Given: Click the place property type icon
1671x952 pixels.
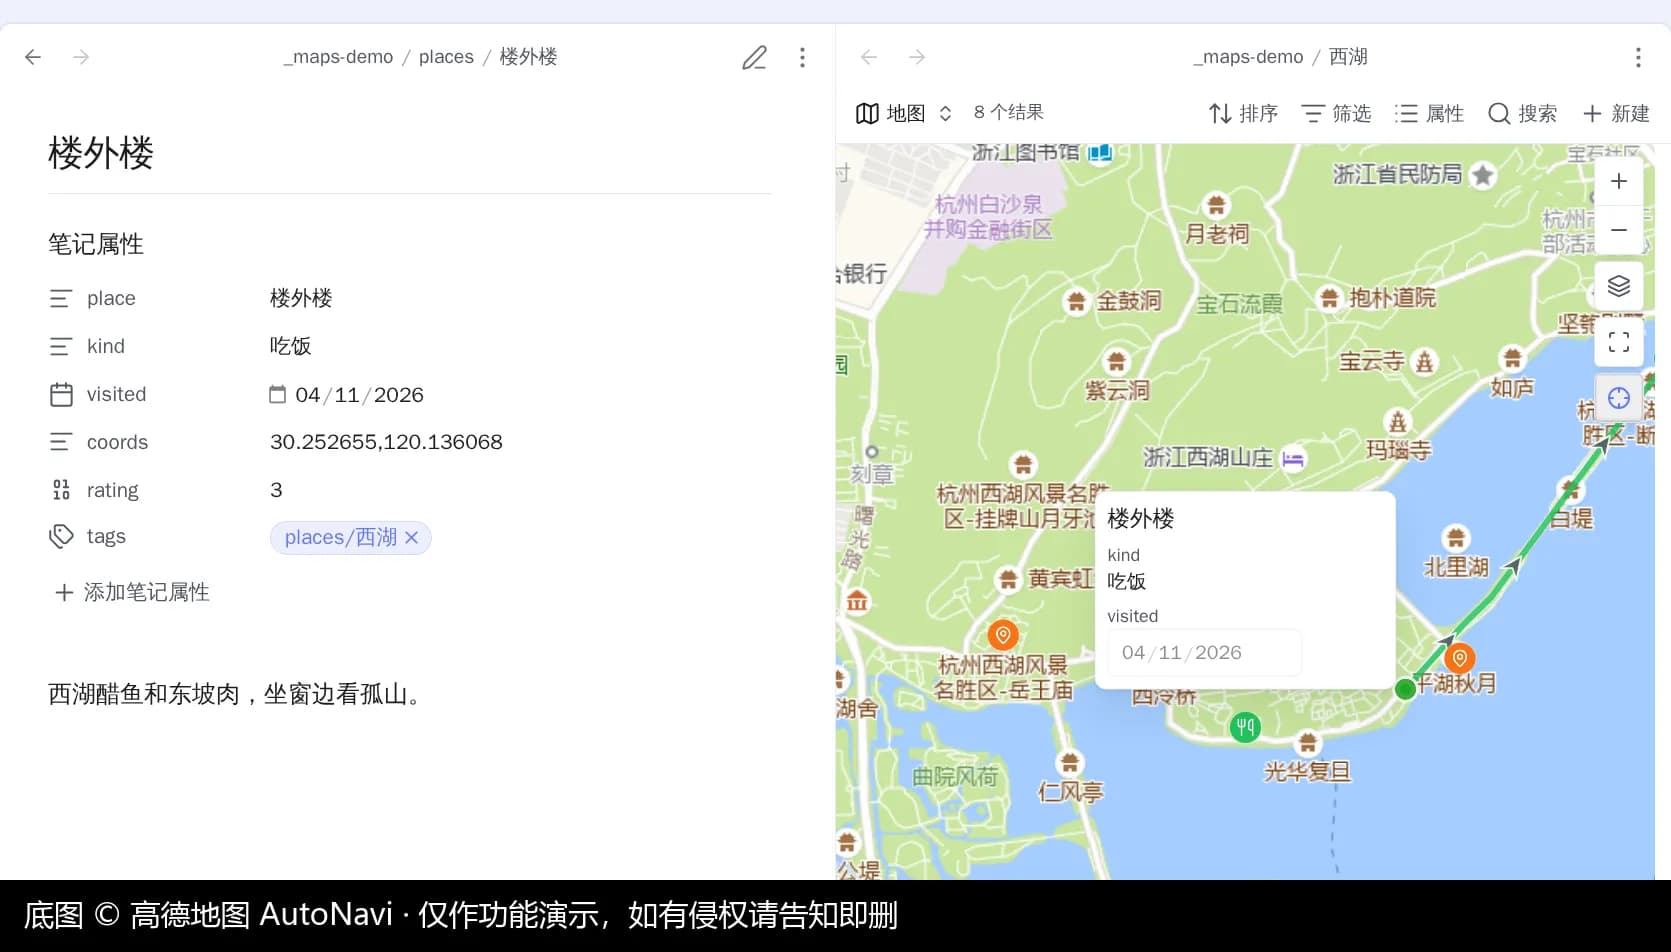Looking at the screenshot, I should [61, 298].
